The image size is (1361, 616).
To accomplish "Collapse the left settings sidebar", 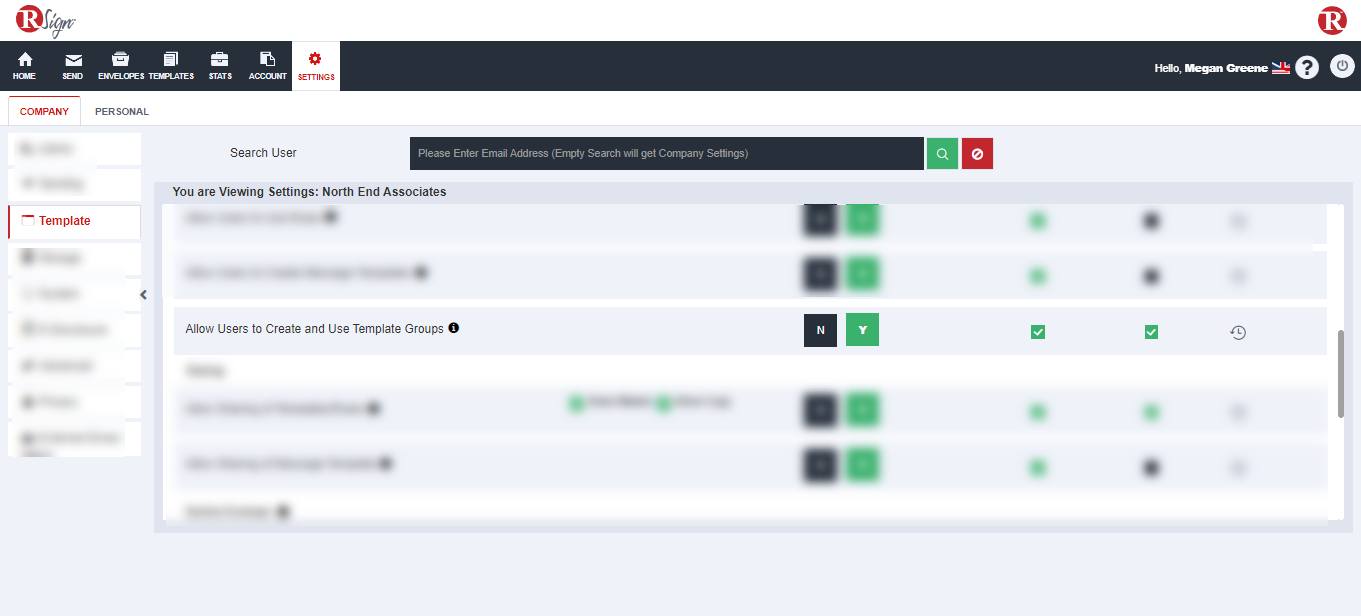I will coord(143,295).
